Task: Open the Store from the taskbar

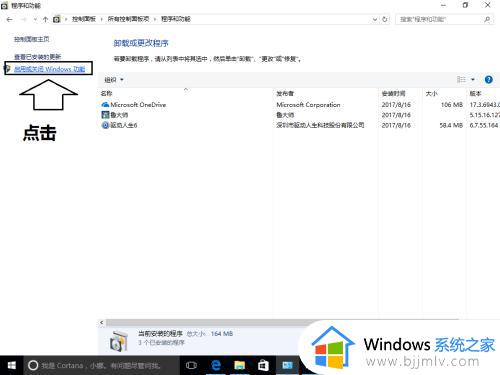Action: [263, 366]
